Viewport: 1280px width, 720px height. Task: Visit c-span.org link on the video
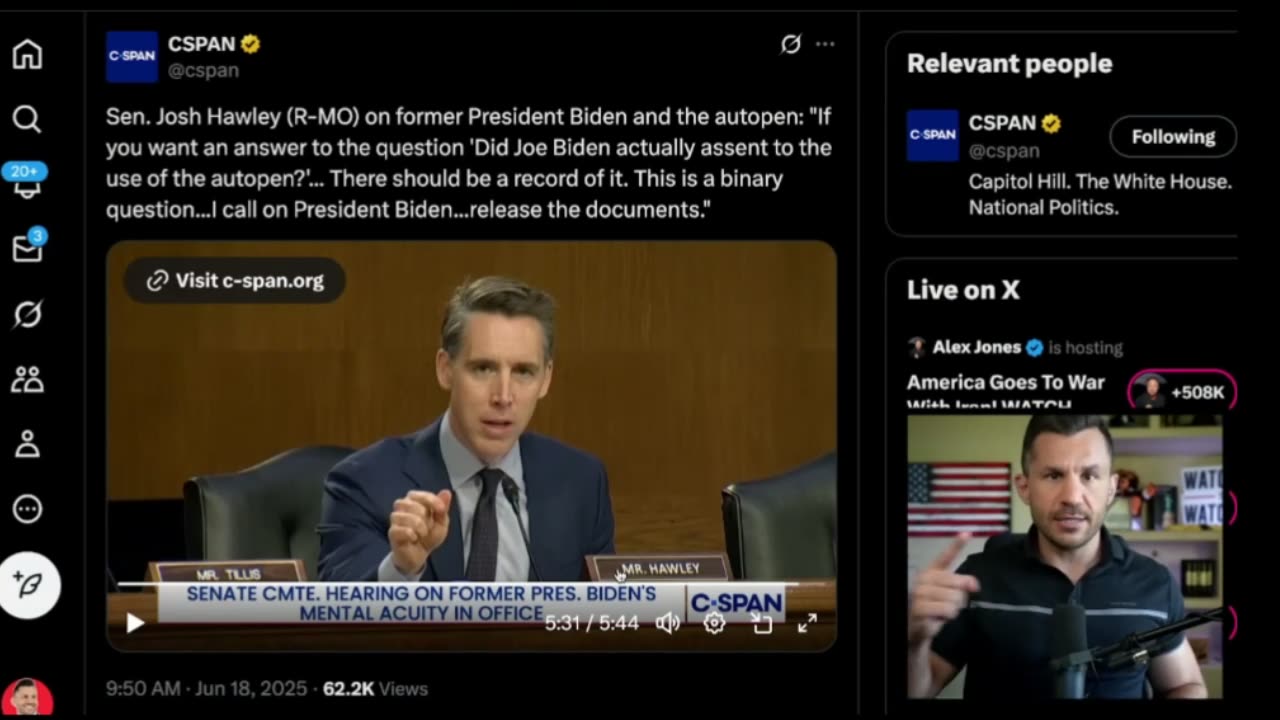235,280
